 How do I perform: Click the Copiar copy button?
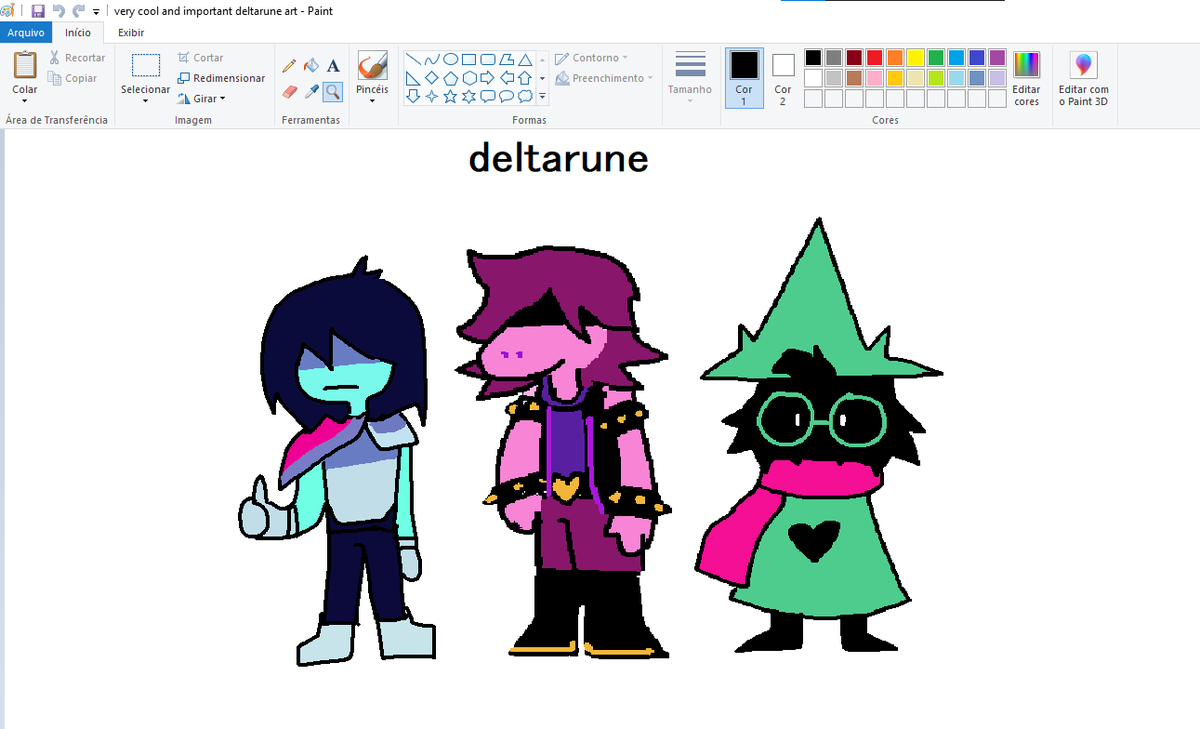click(73, 78)
